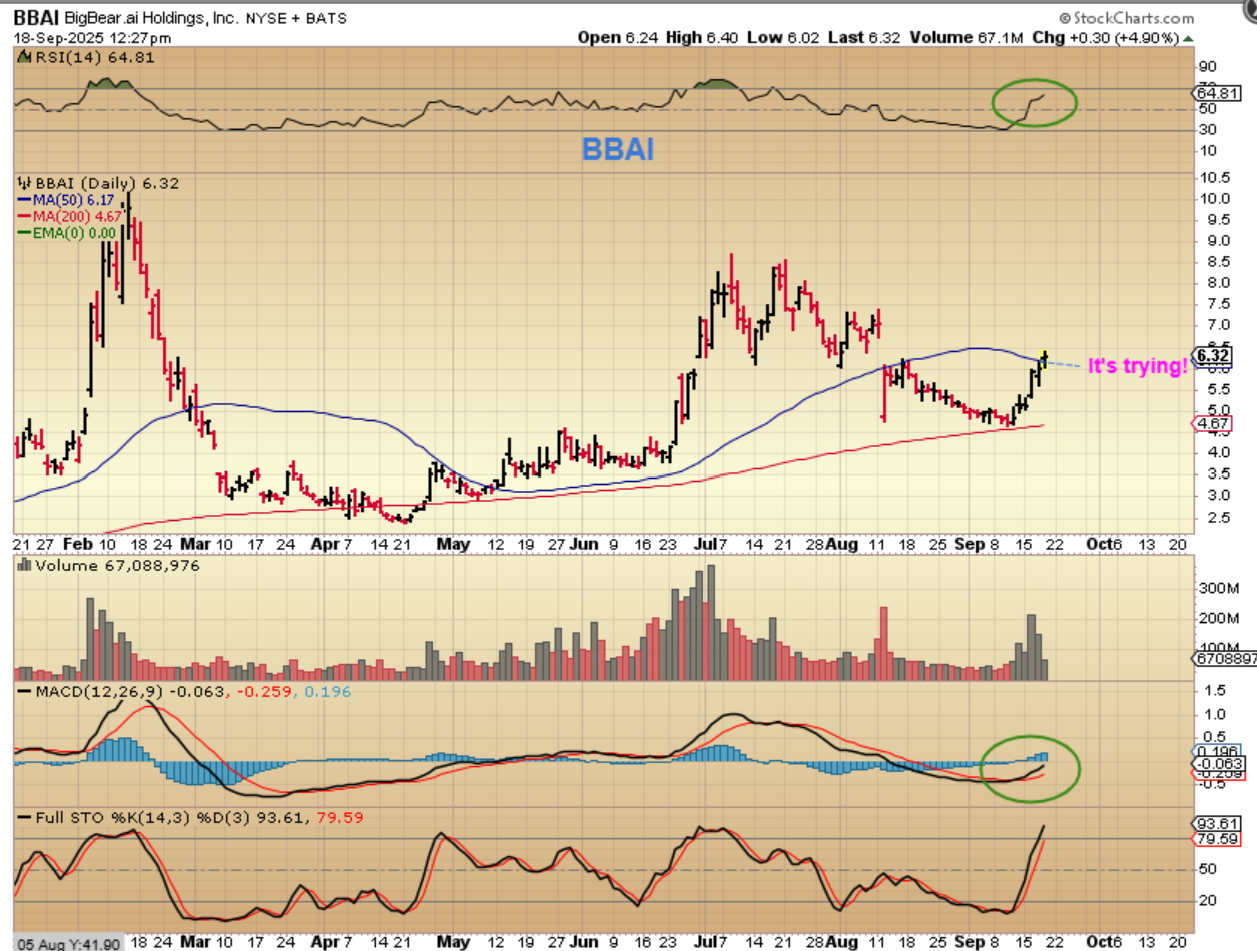Image resolution: width=1257 pixels, height=951 pixels.
Task: Click the 10.0 price axis label
Action: coord(1215,197)
